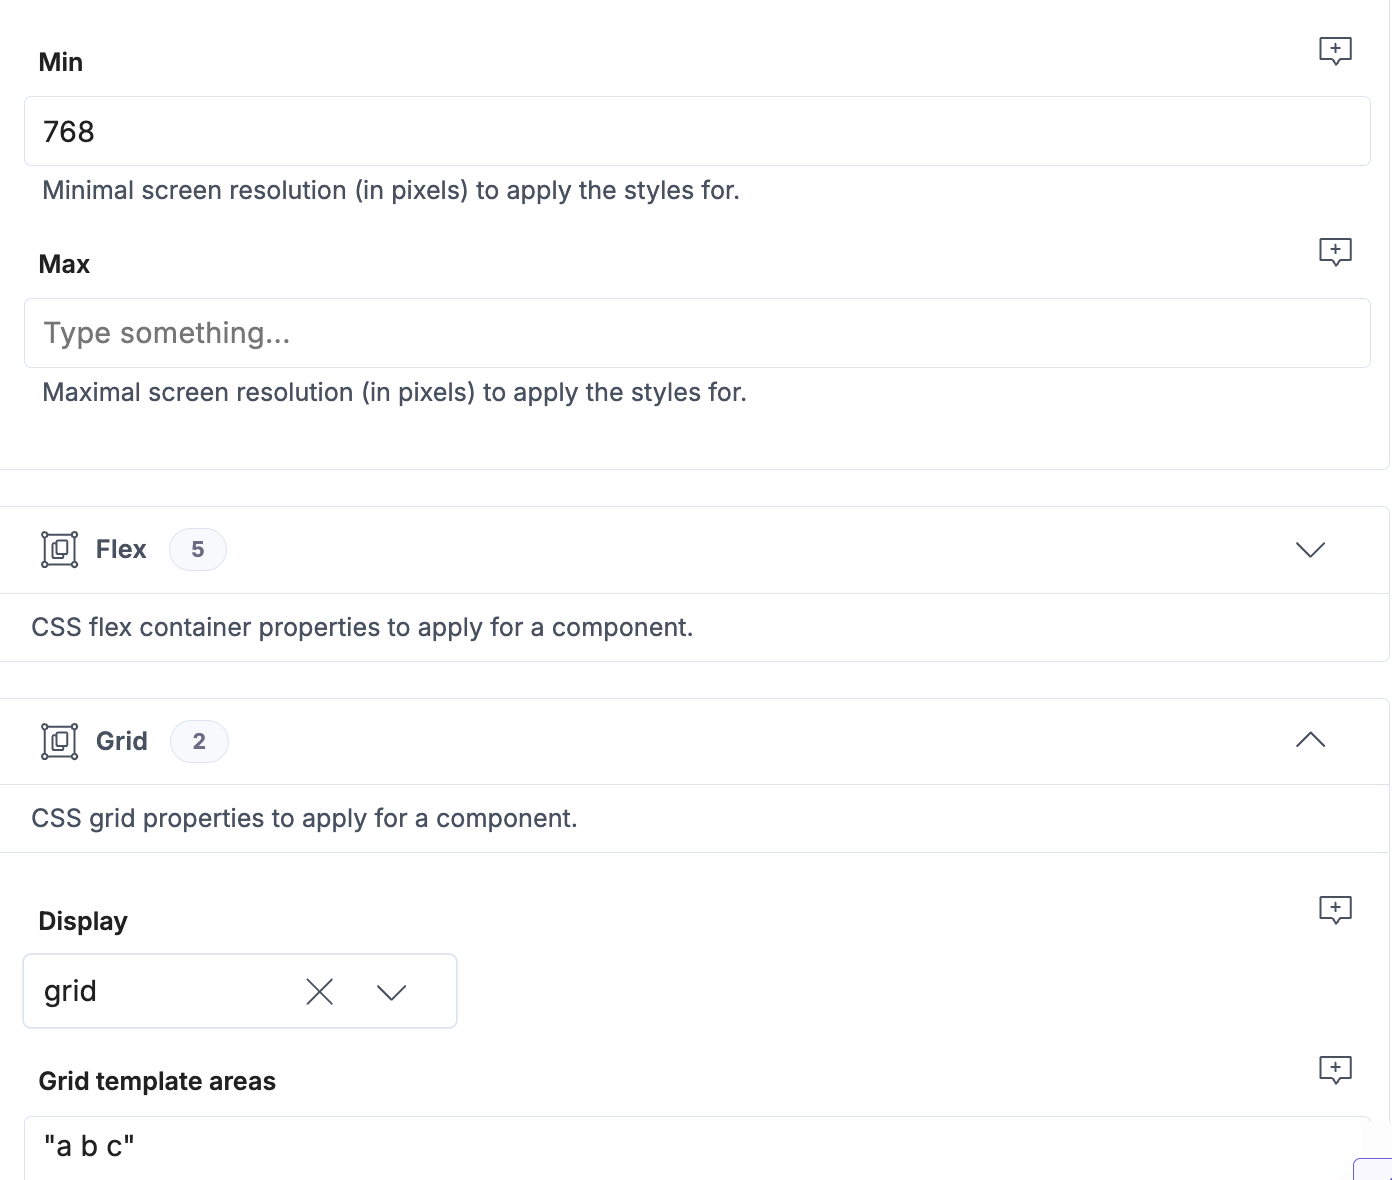
Task: Click the Flex section icon
Action: point(60,549)
